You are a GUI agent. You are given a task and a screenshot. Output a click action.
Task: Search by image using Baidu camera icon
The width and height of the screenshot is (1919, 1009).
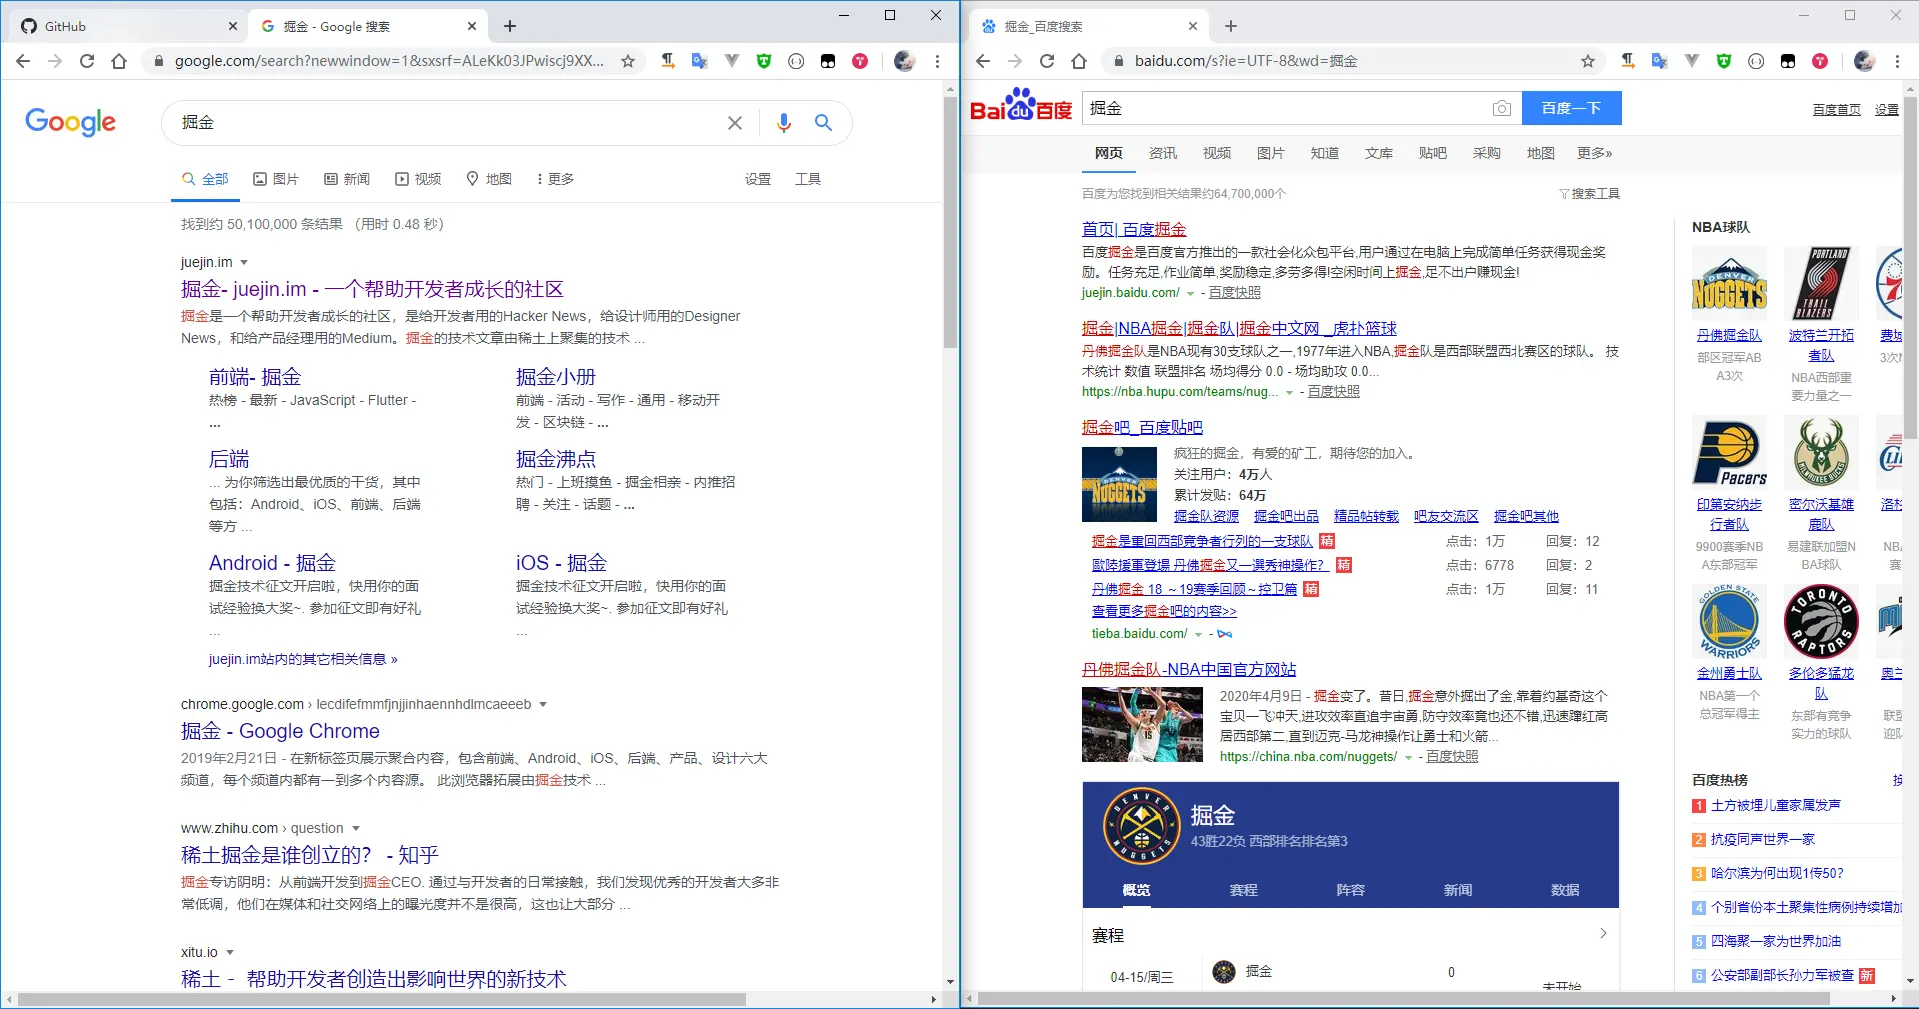(1502, 108)
